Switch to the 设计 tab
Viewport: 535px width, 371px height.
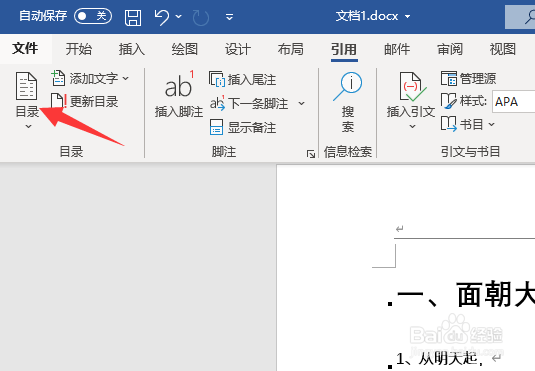(237, 49)
